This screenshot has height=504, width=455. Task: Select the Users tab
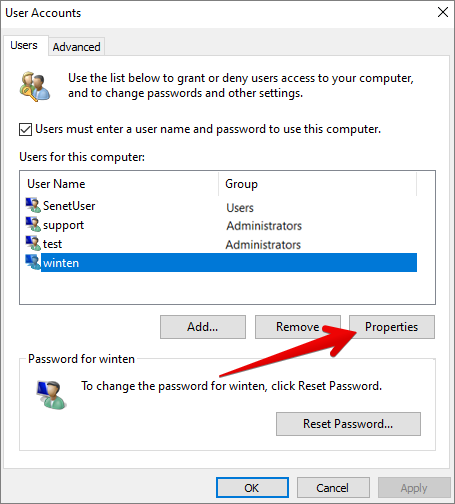pos(24,45)
